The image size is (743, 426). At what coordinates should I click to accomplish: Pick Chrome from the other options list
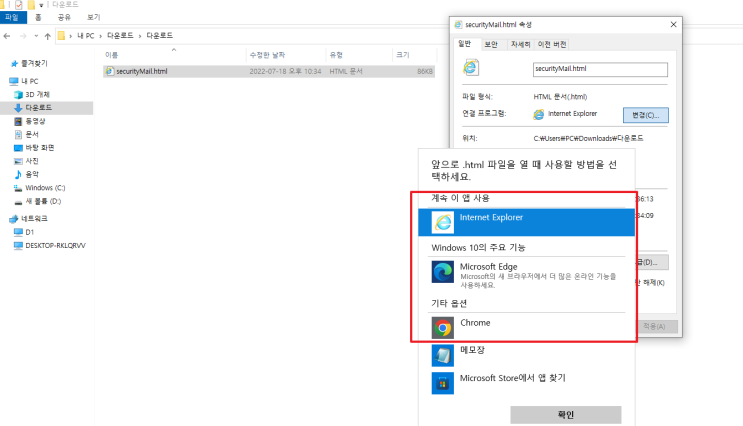526,327
